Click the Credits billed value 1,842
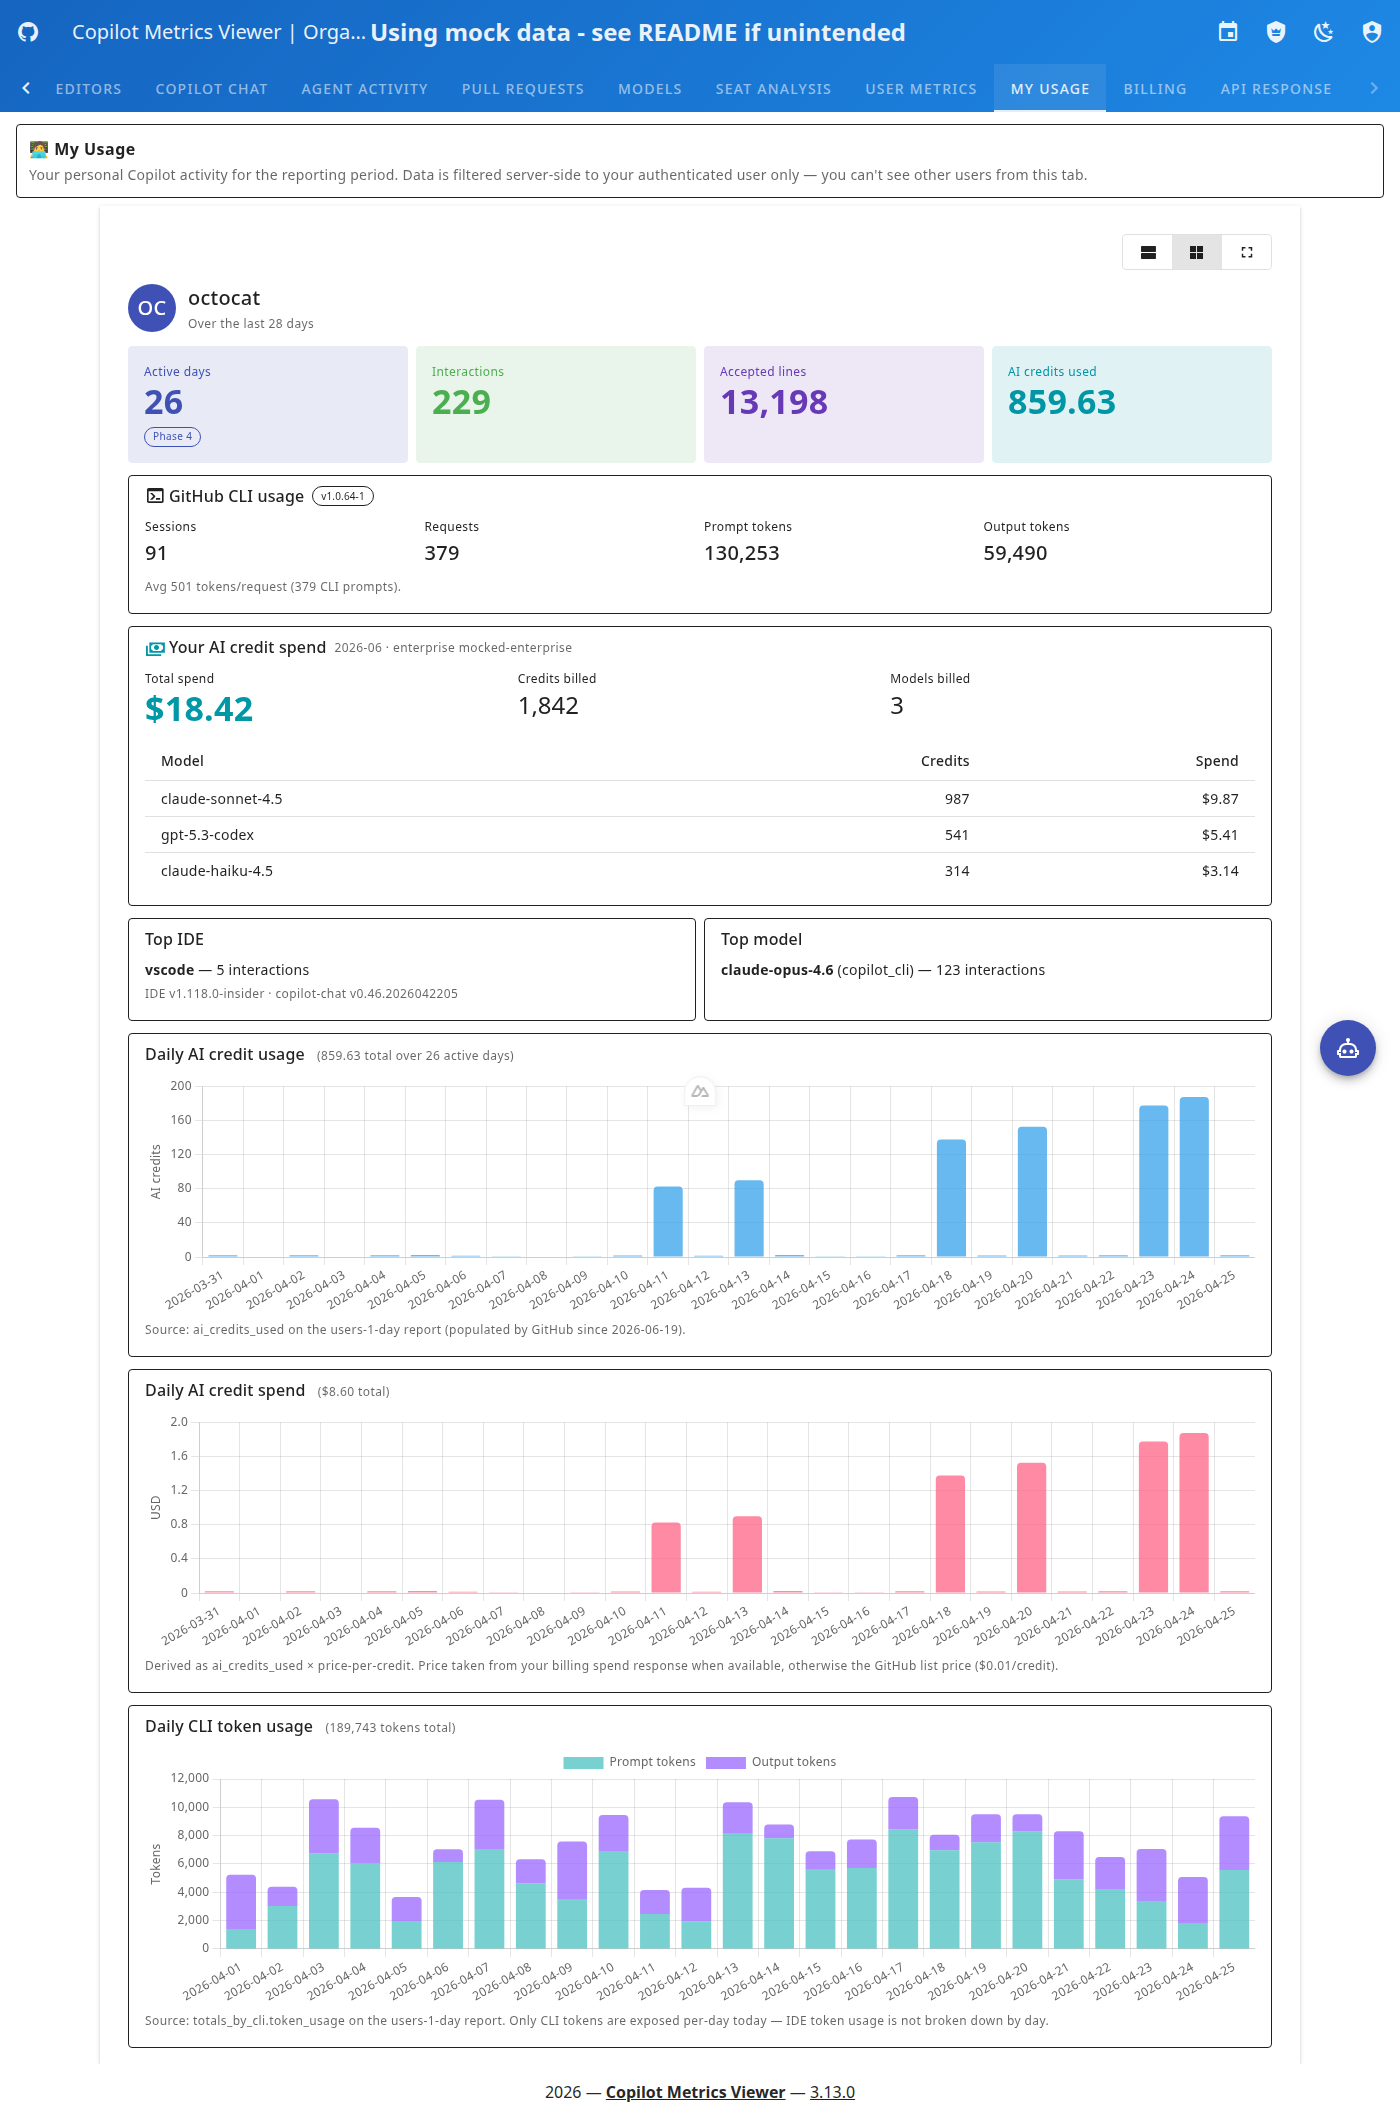This screenshot has height=2114, width=1400. click(x=548, y=706)
